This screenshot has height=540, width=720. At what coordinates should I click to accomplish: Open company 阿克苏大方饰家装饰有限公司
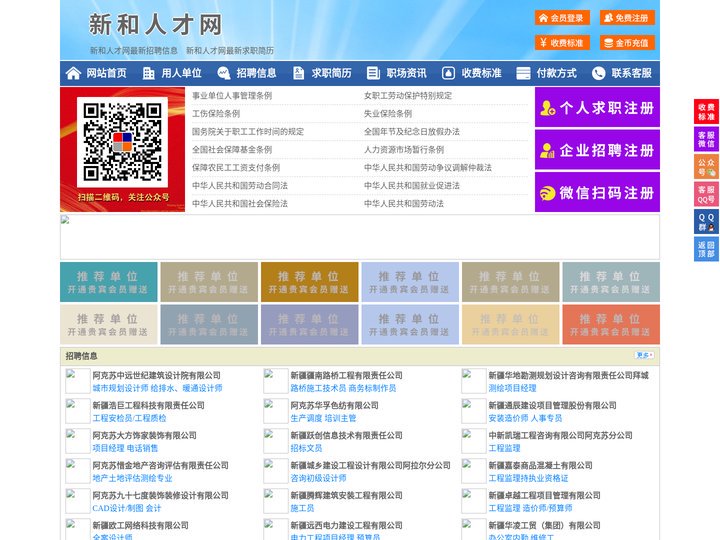(x=144, y=435)
